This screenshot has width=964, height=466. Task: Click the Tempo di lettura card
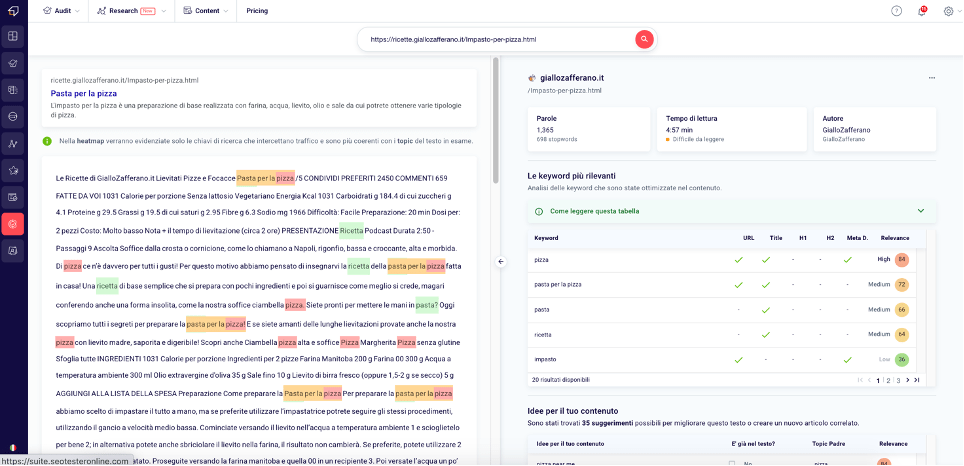tap(732, 129)
